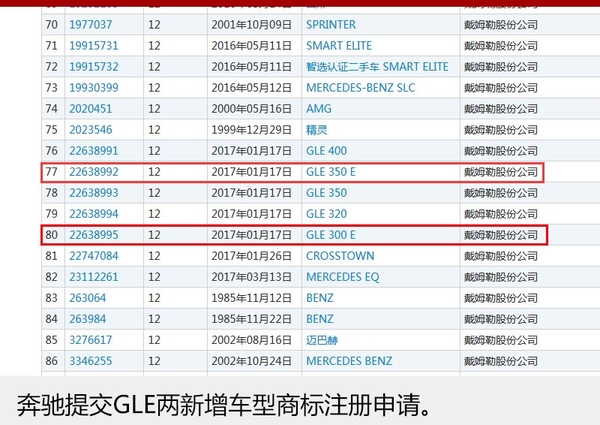Open registration number 22747084 link
The height and width of the screenshot is (425, 600).
coord(94,256)
